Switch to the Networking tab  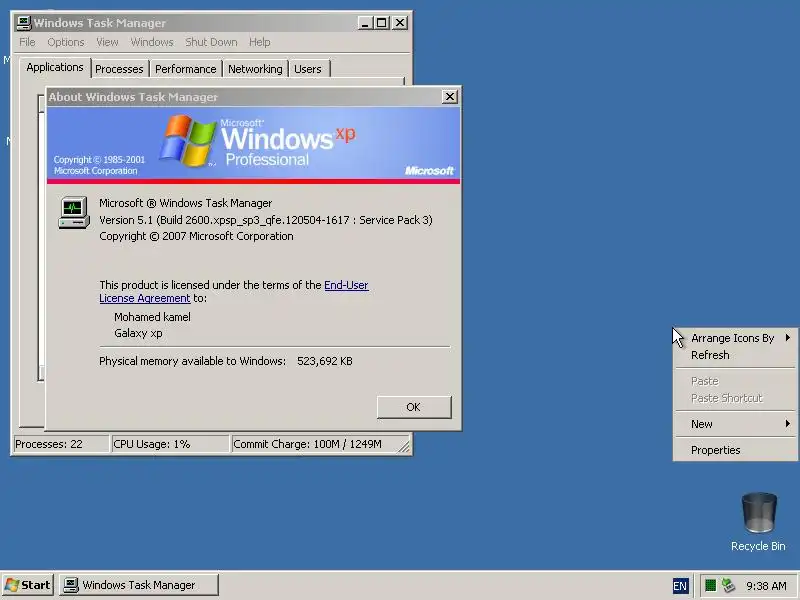255,69
